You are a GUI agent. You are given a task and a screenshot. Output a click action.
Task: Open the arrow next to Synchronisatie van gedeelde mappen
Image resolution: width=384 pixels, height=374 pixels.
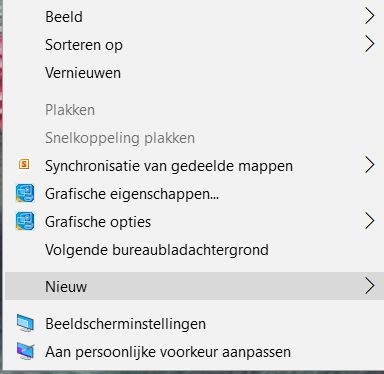click(x=369, y=165)
